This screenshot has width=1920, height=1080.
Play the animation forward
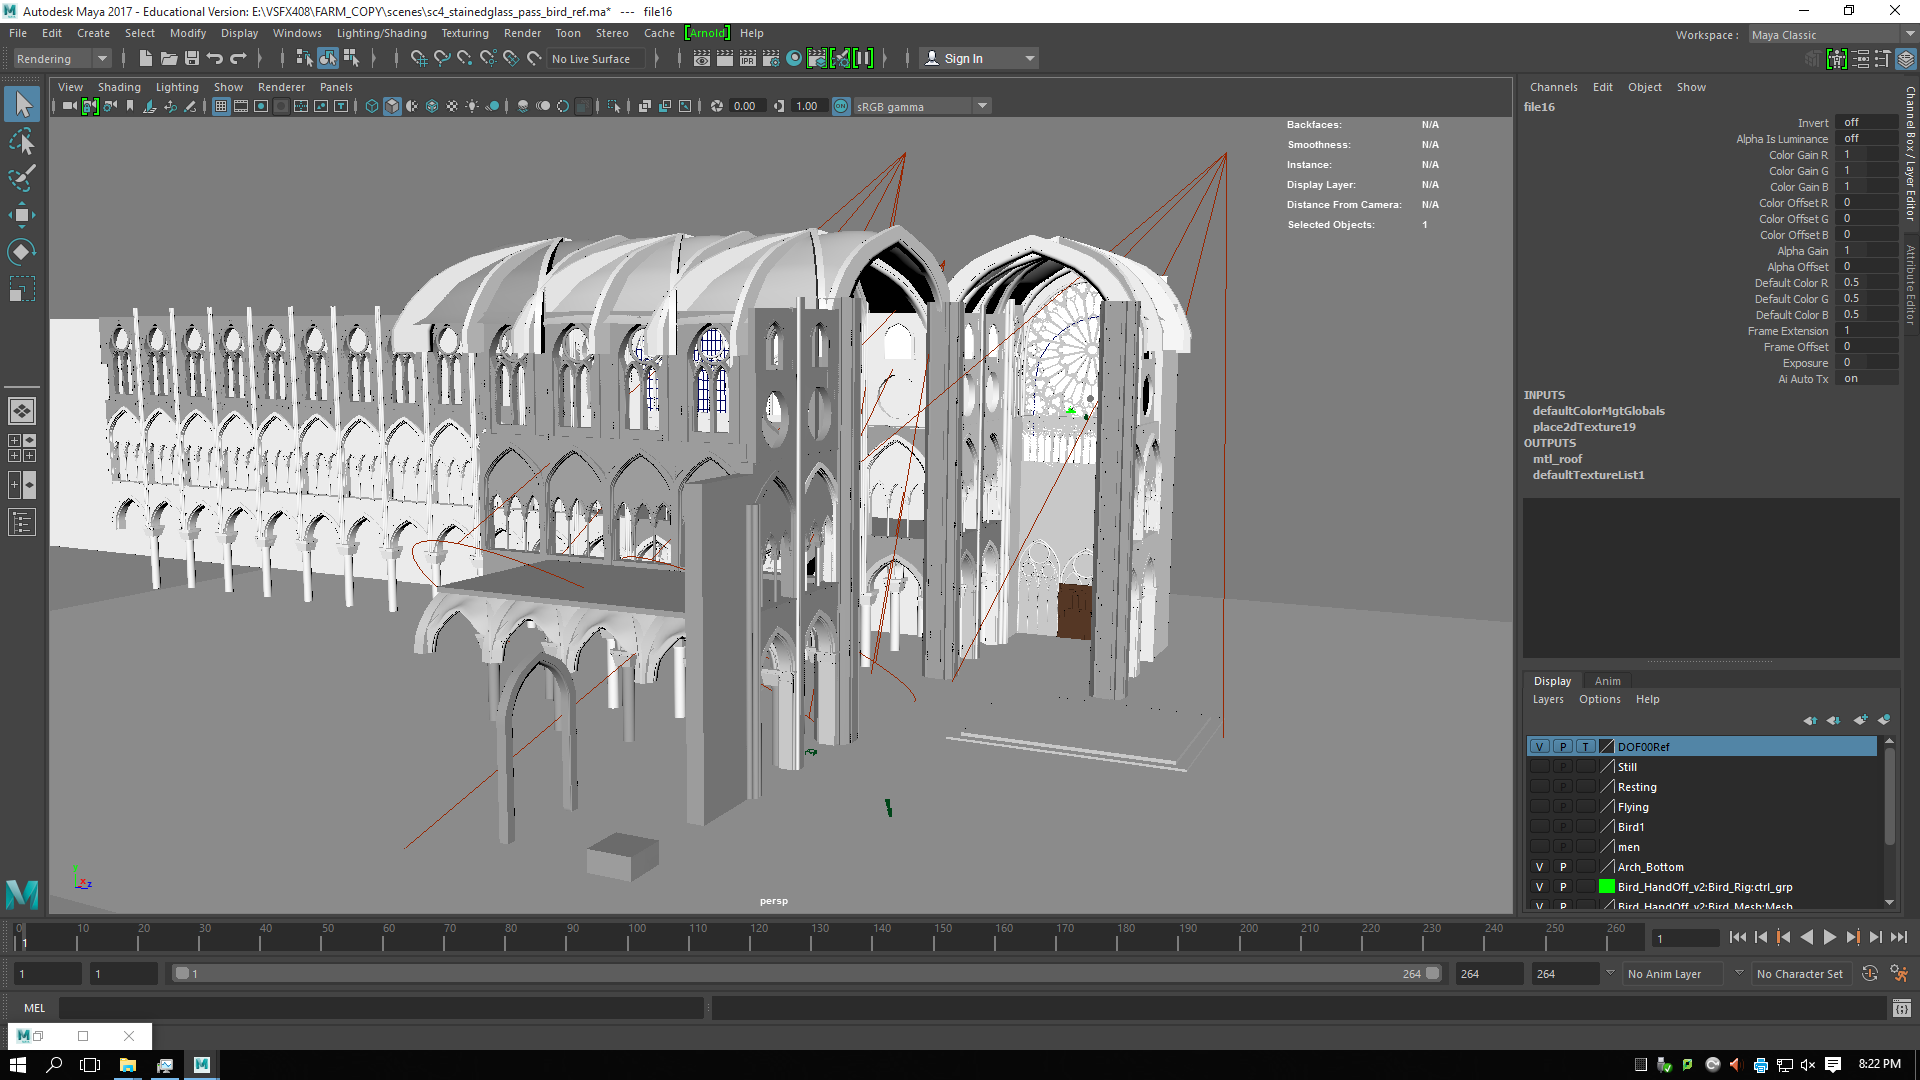pyautogui.click(x=1830, y=937)
